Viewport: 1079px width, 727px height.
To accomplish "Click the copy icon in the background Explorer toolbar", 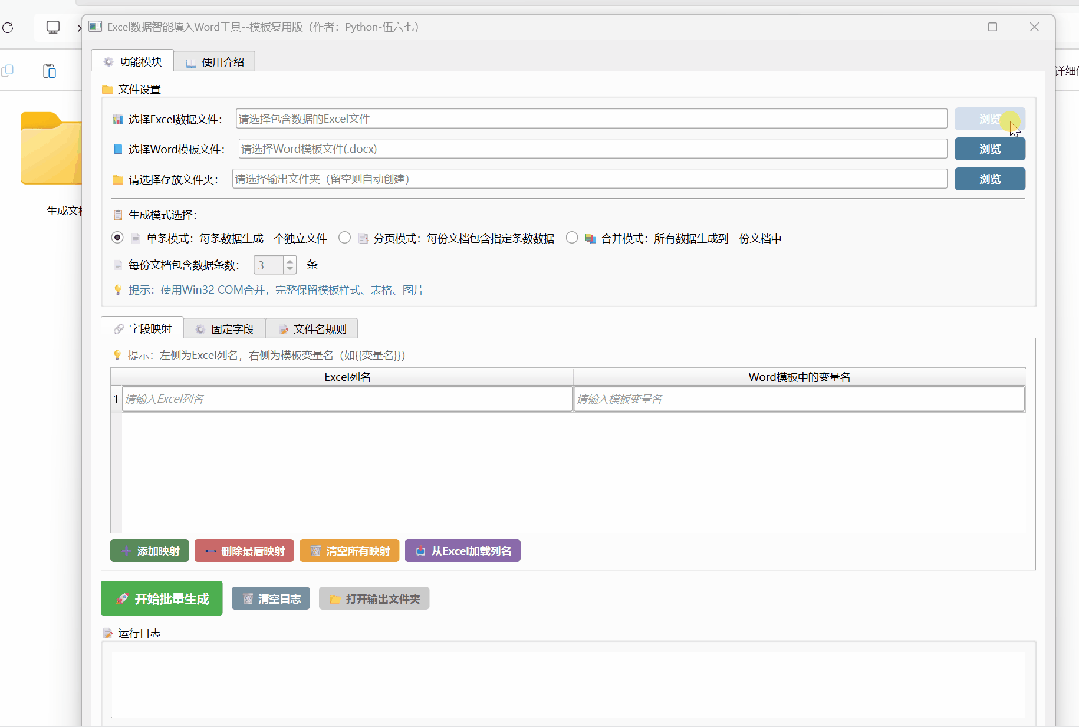I will (8, 71).
